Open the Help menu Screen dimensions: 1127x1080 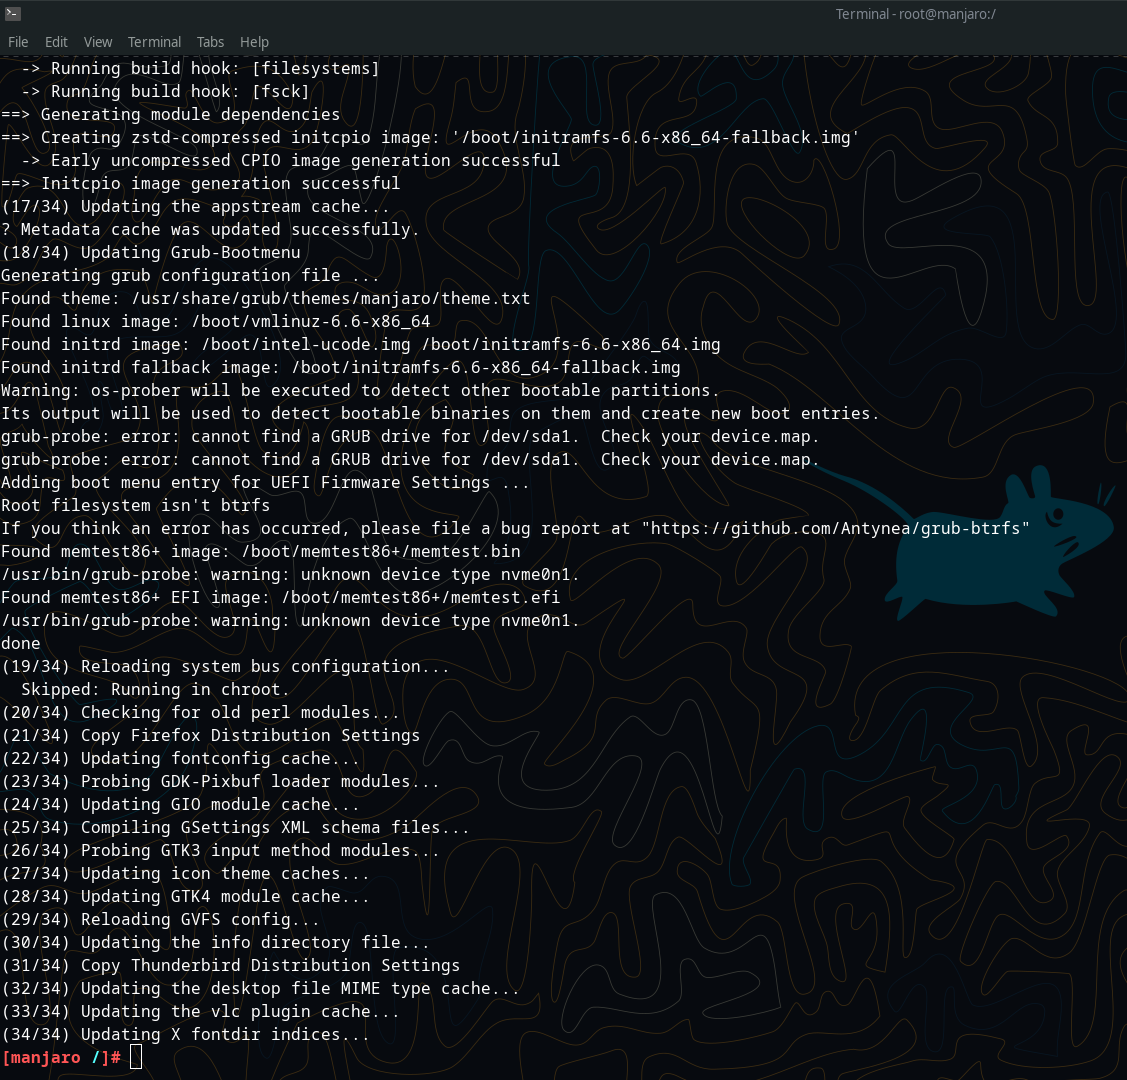254,42
